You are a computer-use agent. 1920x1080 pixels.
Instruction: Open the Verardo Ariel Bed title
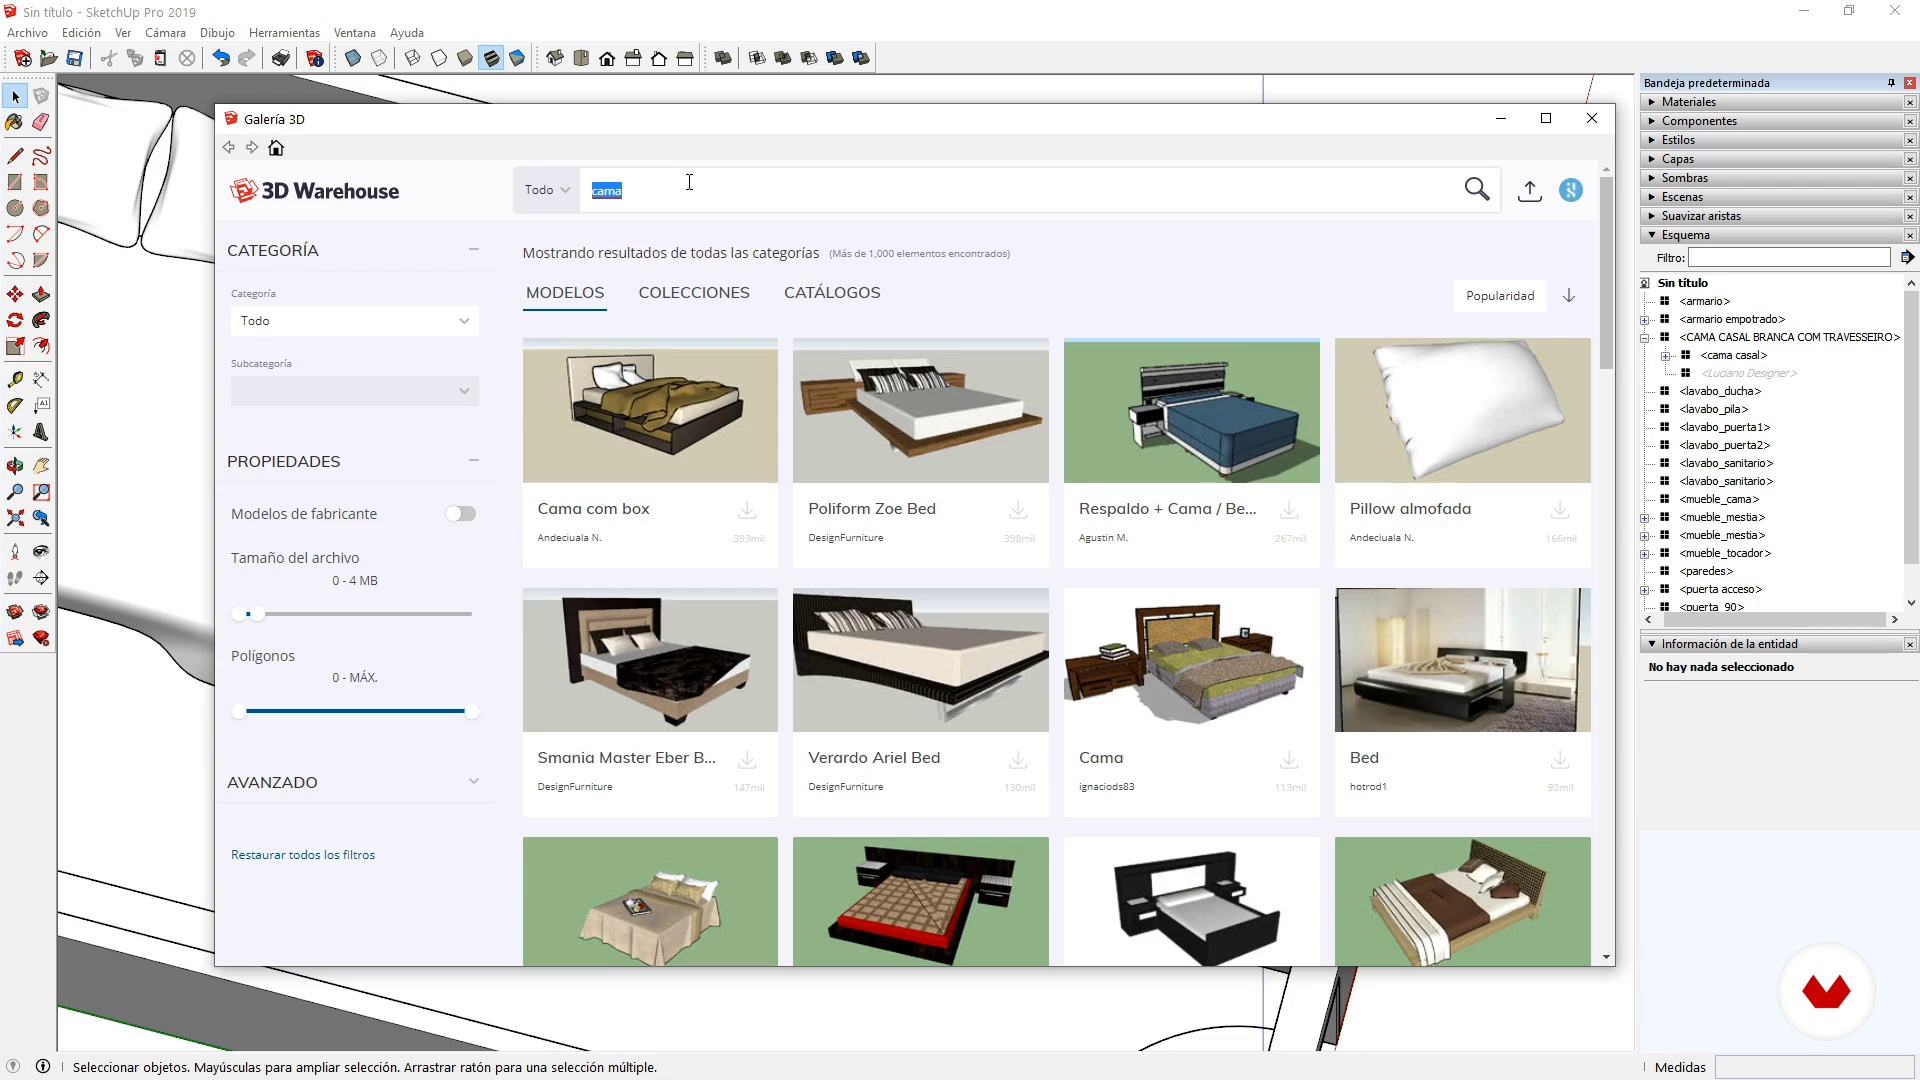[874, 758]
